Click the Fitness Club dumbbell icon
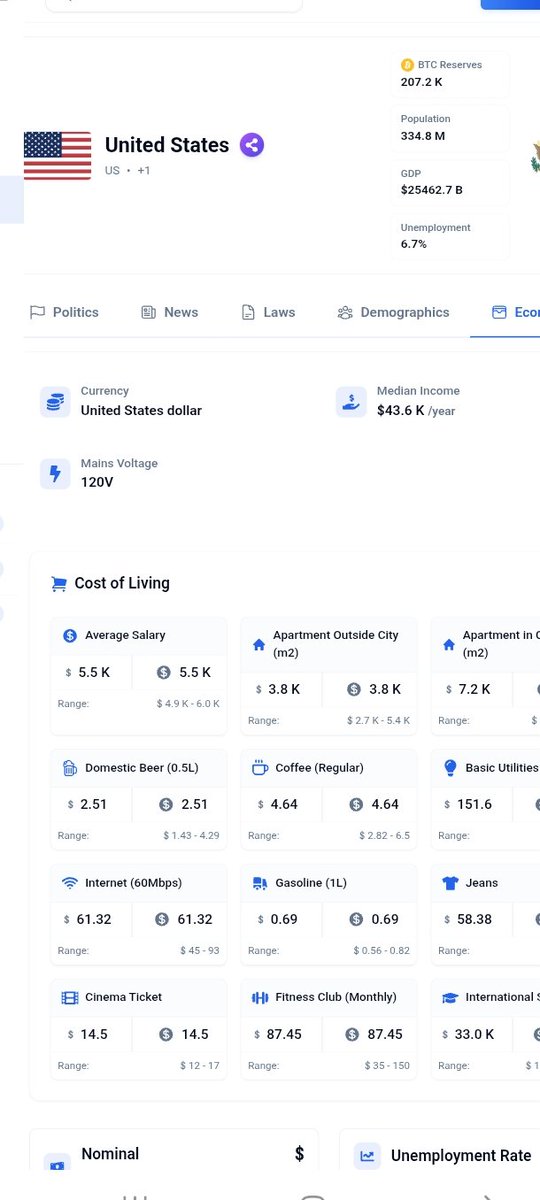Viewport: 540px width, 1200px height. [x=259, y=997]
